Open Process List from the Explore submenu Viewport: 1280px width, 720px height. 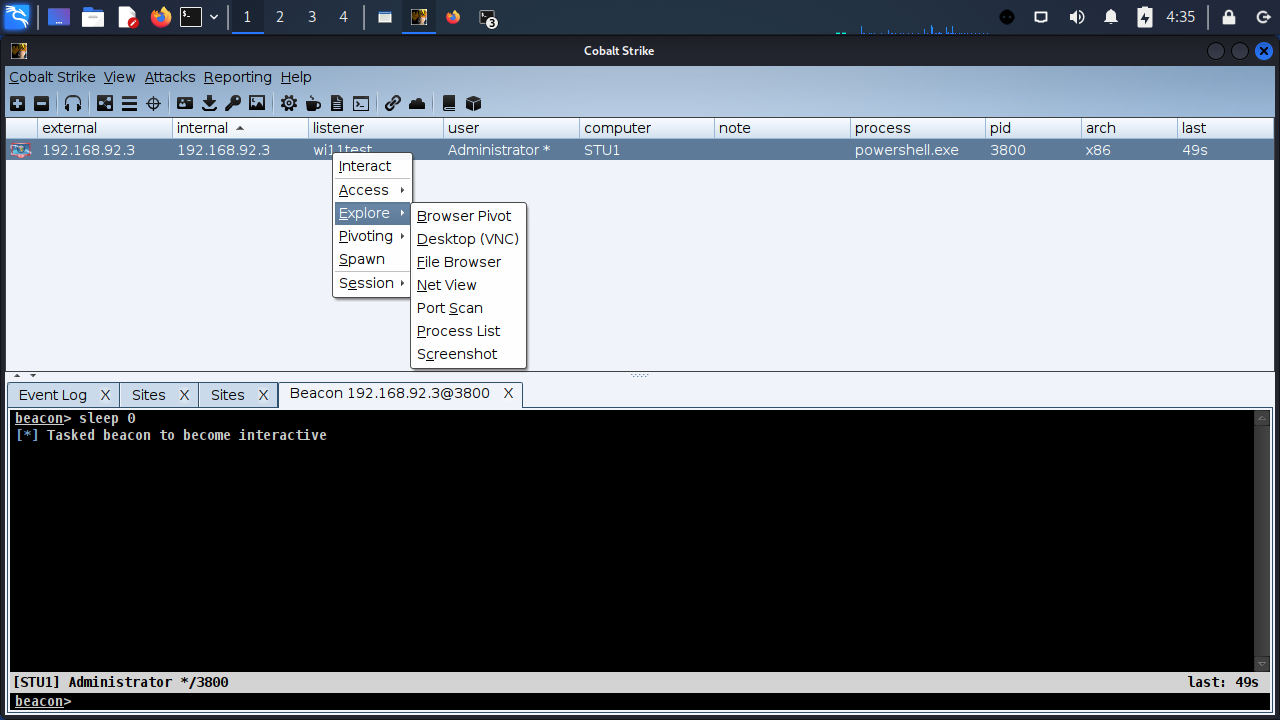pos(468,331)
